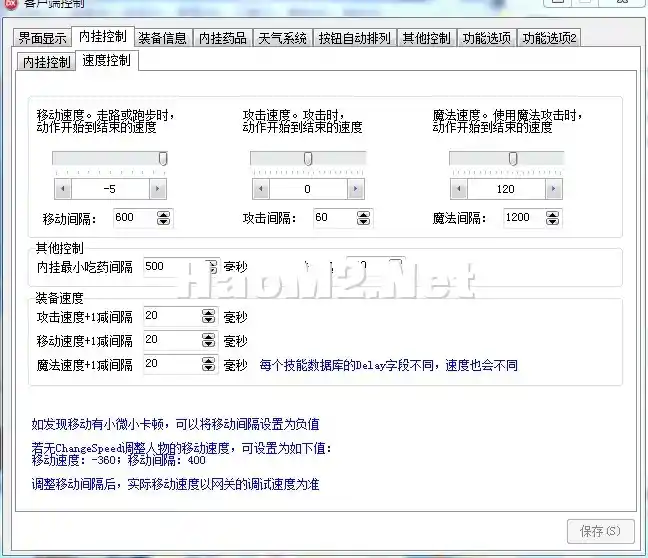Click the 攻击间隔 spinner arrows
Viewport: 648px width, 558px height.
pyautogui.click(x=363, y=218)
